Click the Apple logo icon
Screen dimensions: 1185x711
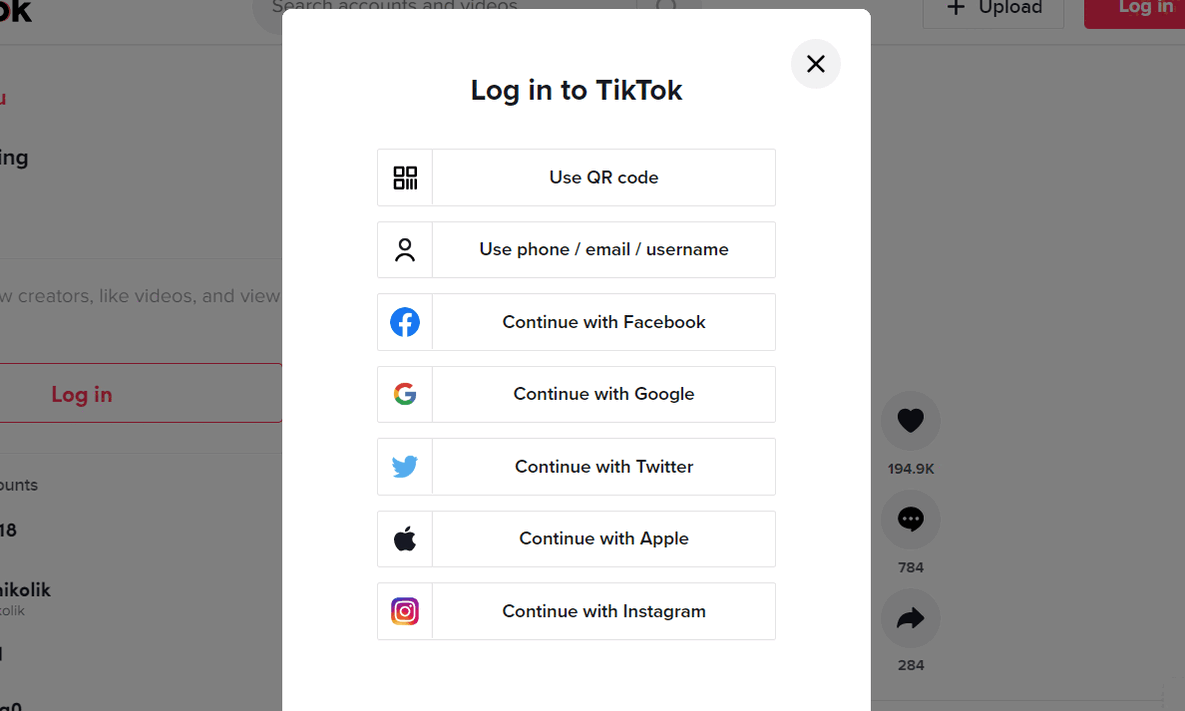pos(404,538)
